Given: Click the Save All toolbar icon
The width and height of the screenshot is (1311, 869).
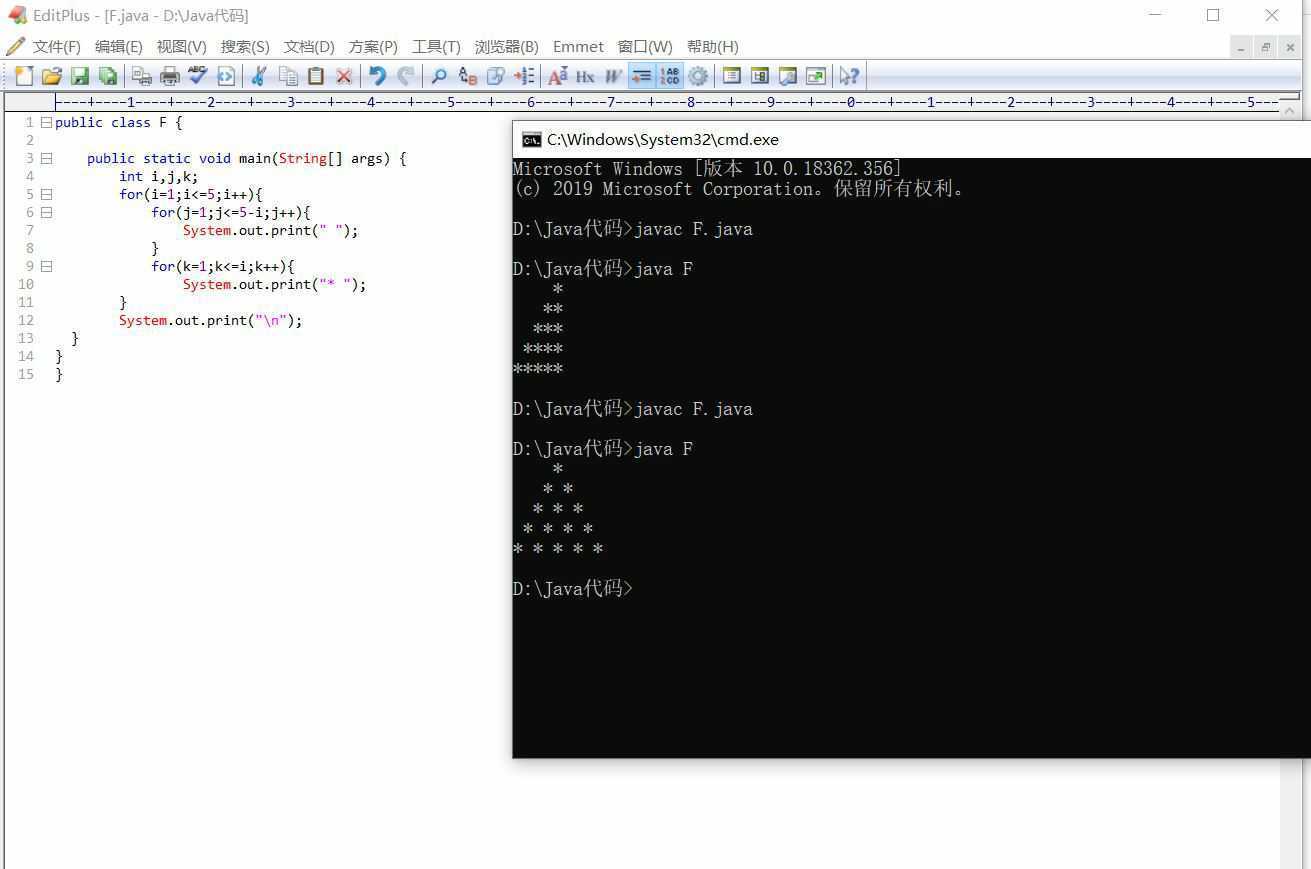Looking at the screenshot, I should [108, 76].
